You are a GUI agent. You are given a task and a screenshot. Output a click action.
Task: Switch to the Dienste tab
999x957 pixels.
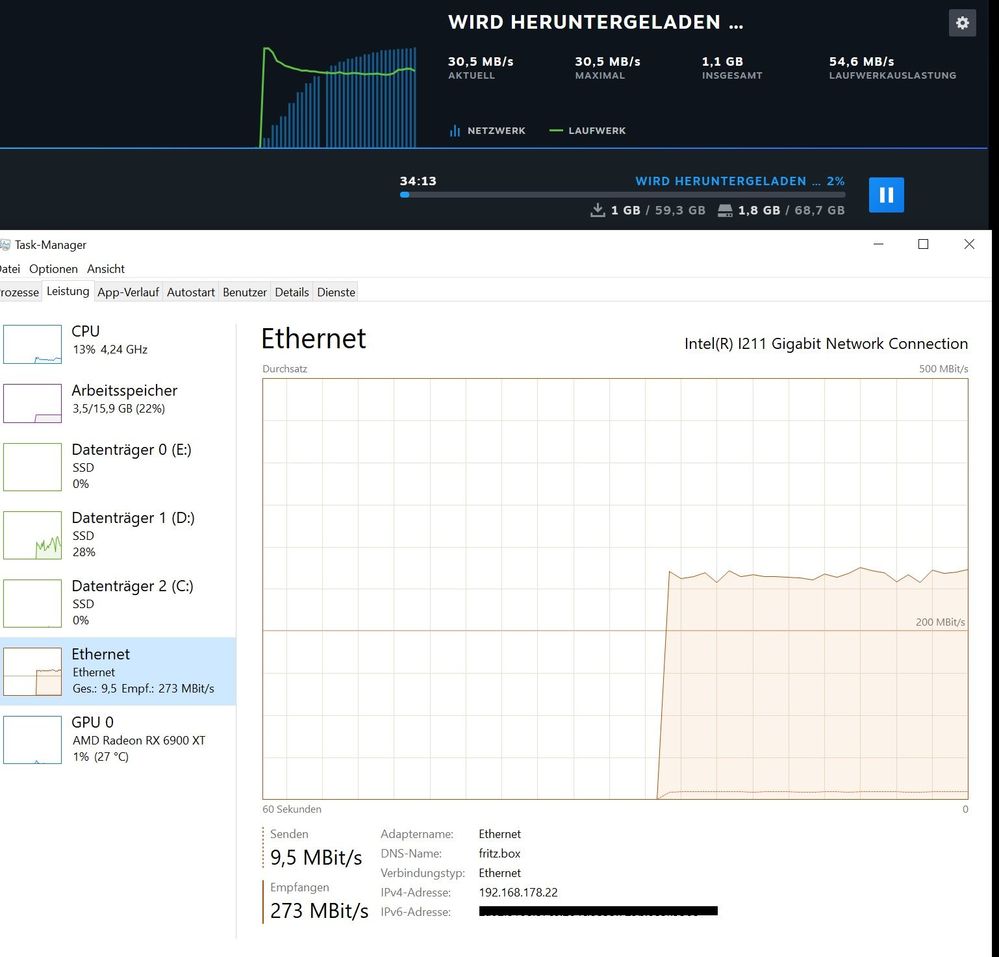click(x=336, y=292)
